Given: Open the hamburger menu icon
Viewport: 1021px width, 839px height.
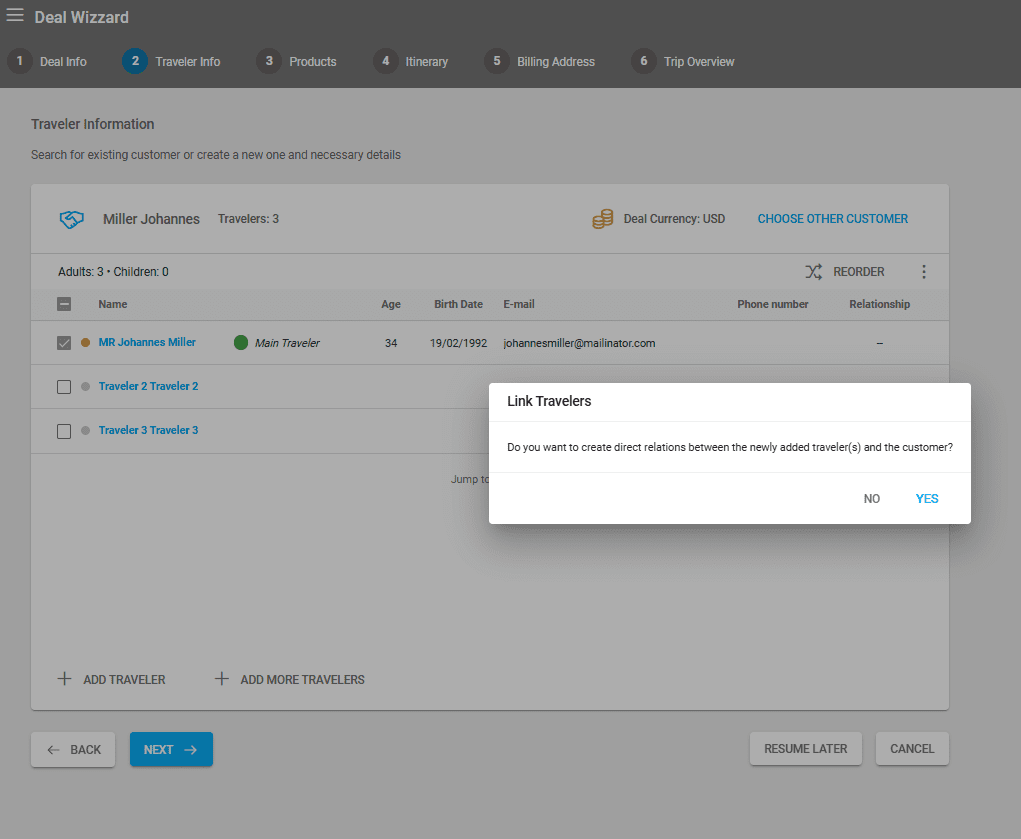Looking at the screenshot, I should 15,16.
